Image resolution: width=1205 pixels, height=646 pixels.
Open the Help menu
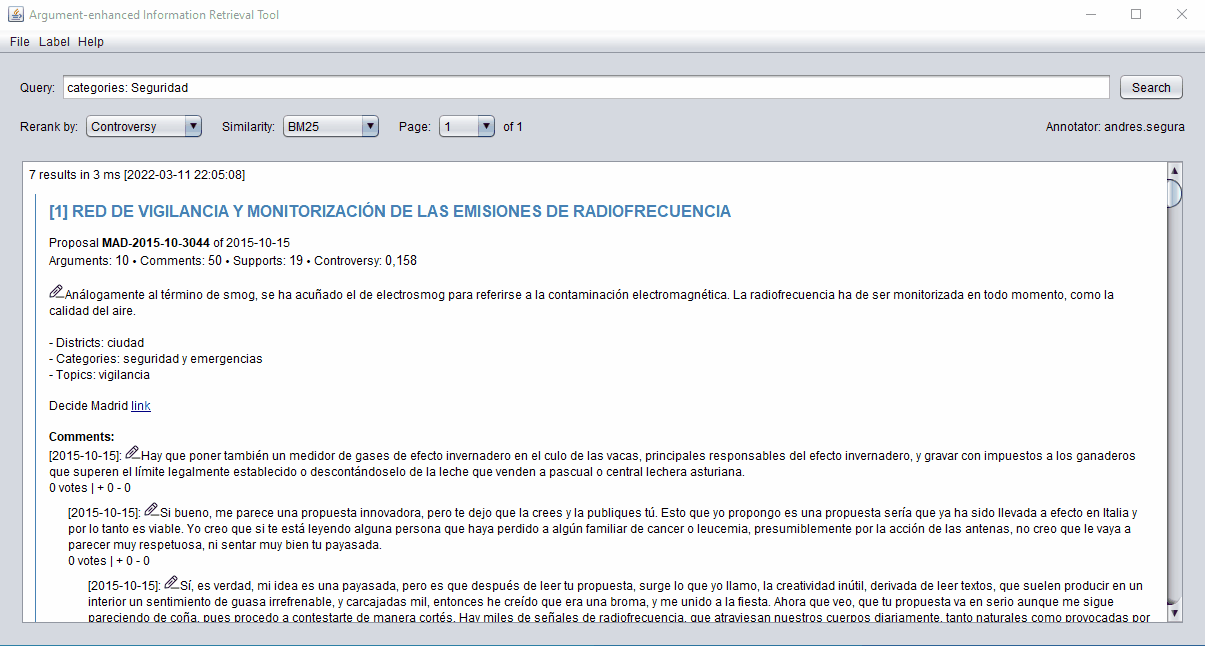91,42
